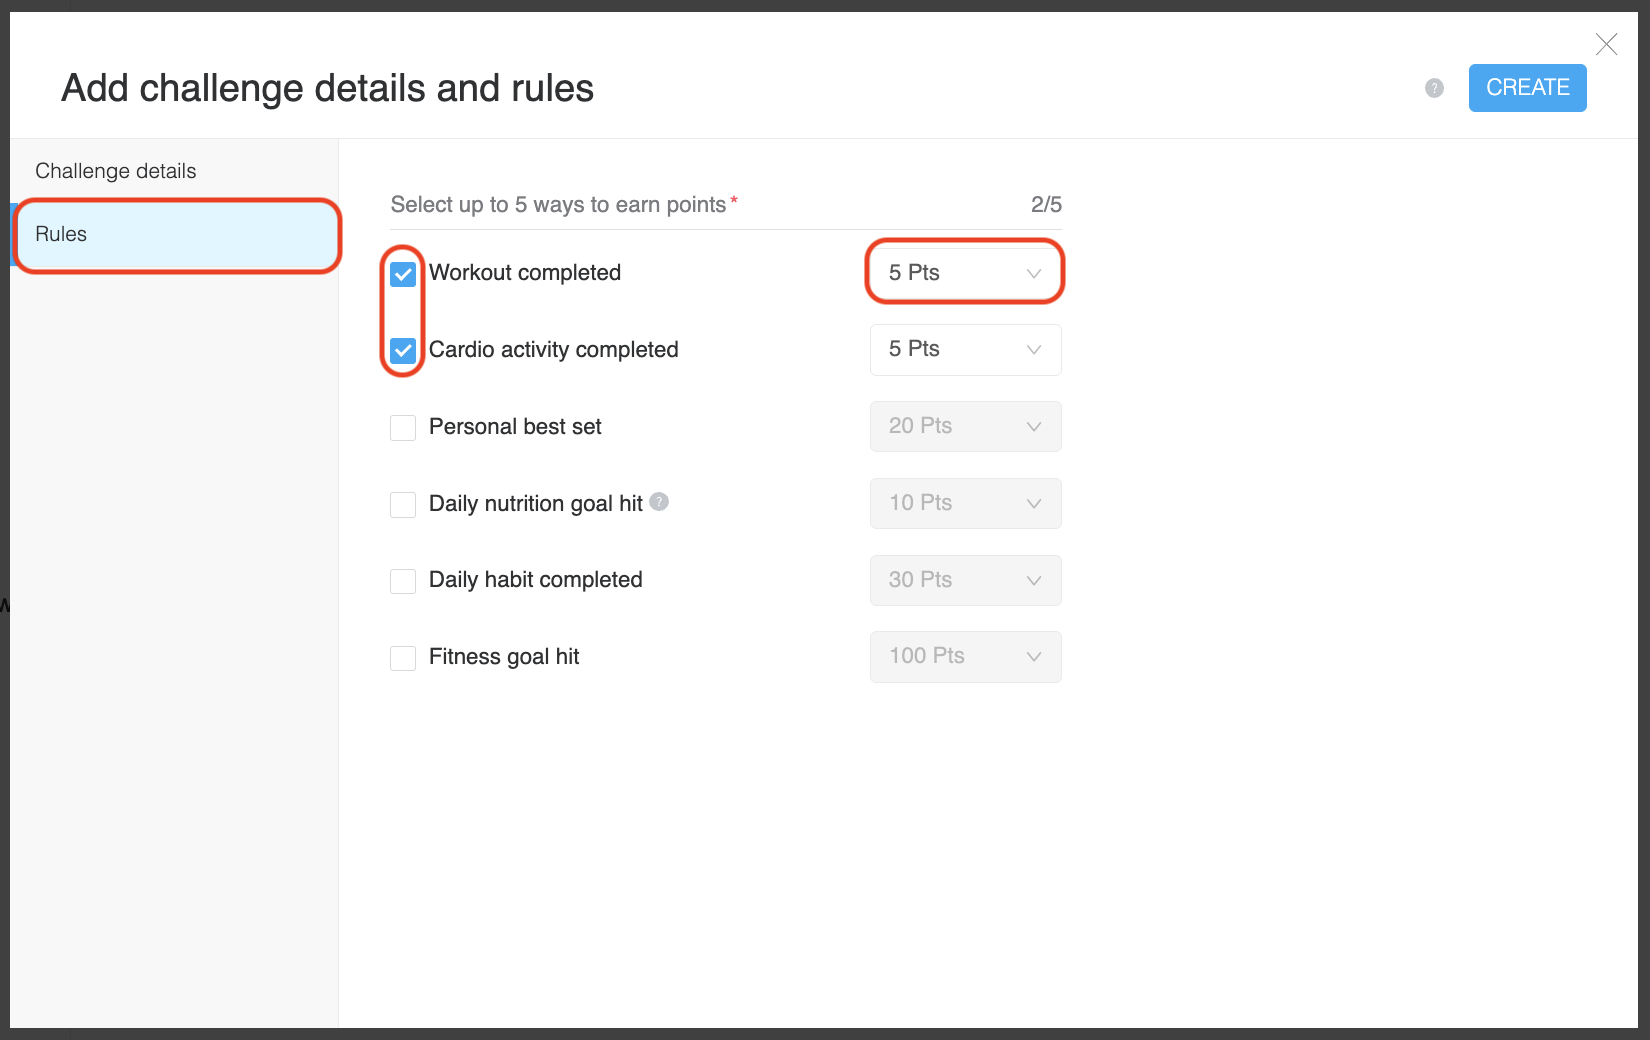This screenshot has width=1650, height=1040.
Task: Enable the Personal best set checkbox
Action: point(403,428)
